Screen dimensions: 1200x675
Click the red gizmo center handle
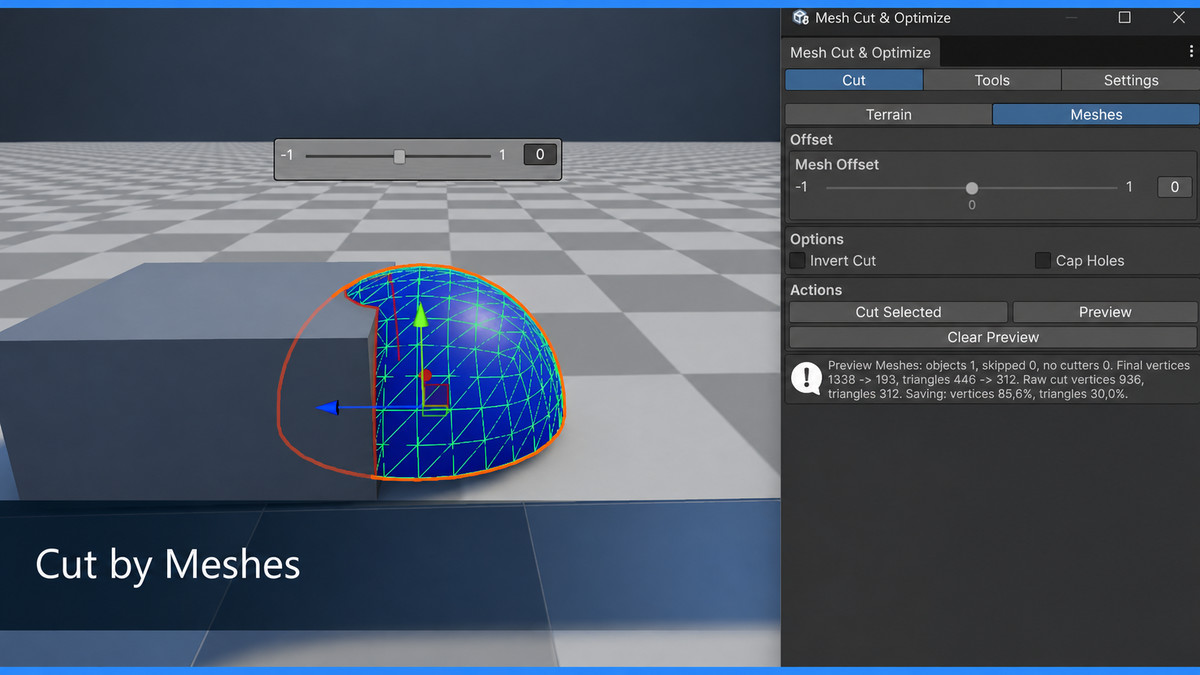pos(426,376)
